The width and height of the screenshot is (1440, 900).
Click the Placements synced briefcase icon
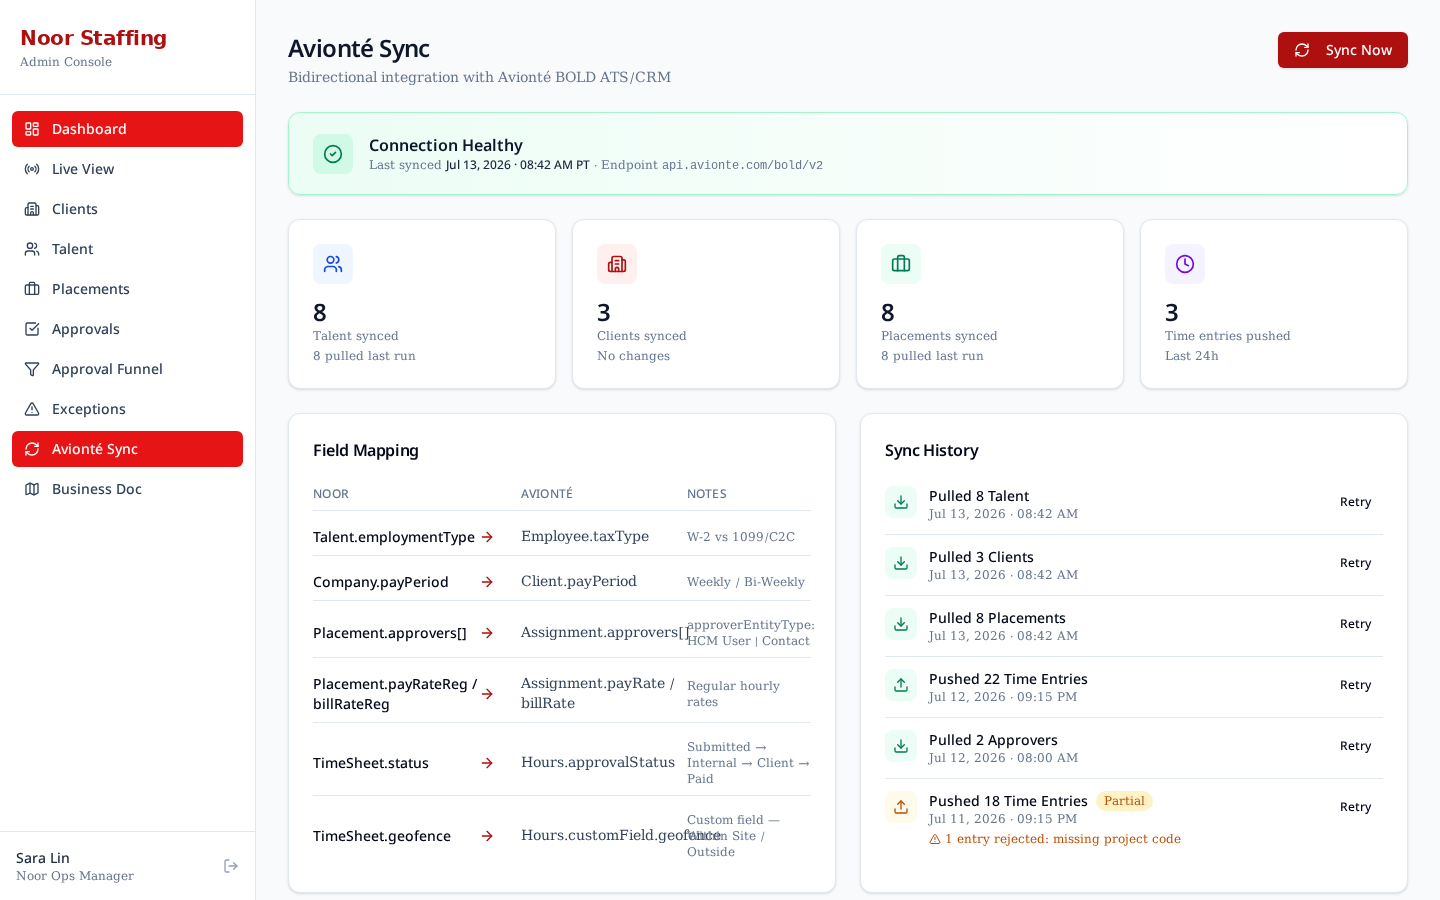tap(901, 264)
